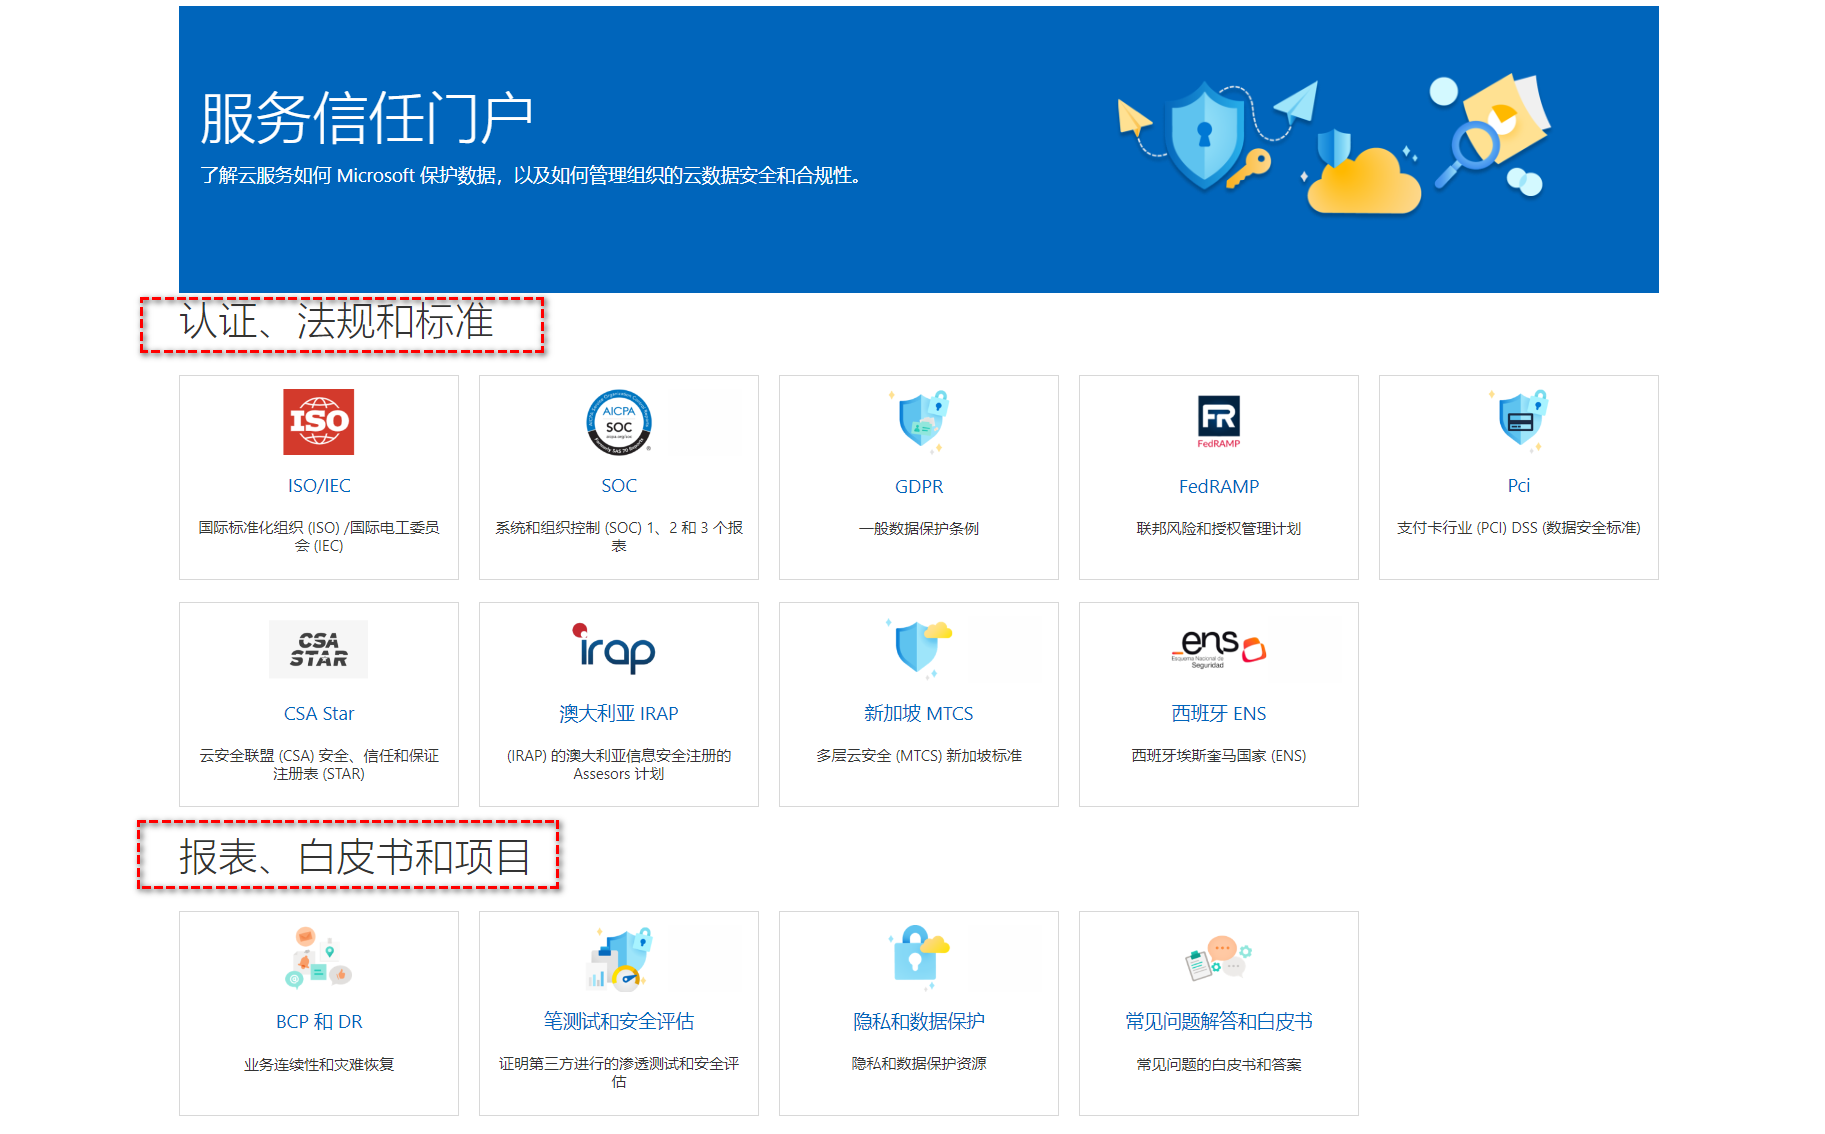Click the banner subtitle about Microsoft 保护数据
1825x1134 pixels.
(530, 176)
